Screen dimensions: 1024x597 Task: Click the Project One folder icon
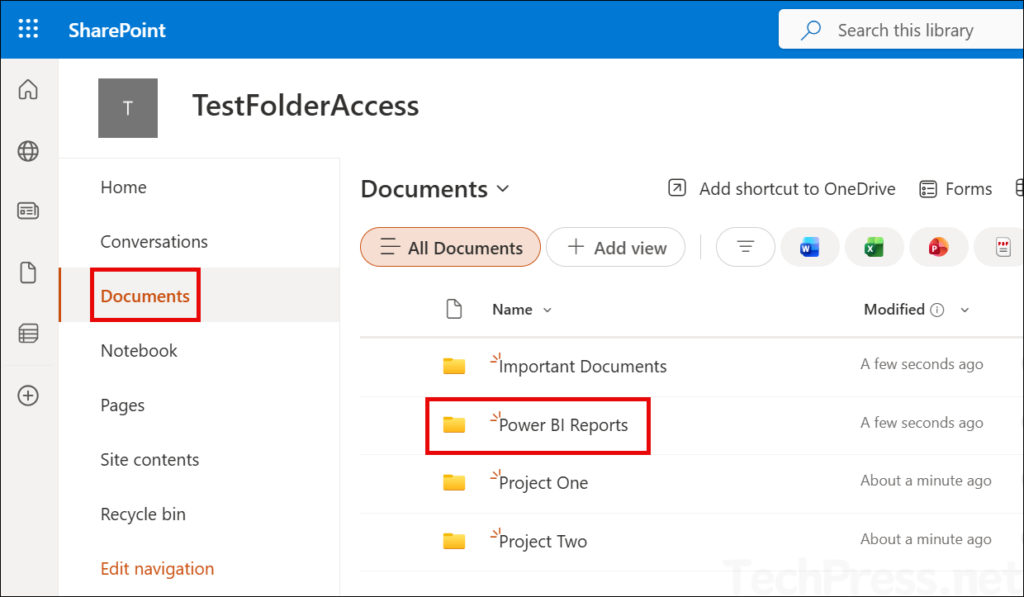click(454, 483)
